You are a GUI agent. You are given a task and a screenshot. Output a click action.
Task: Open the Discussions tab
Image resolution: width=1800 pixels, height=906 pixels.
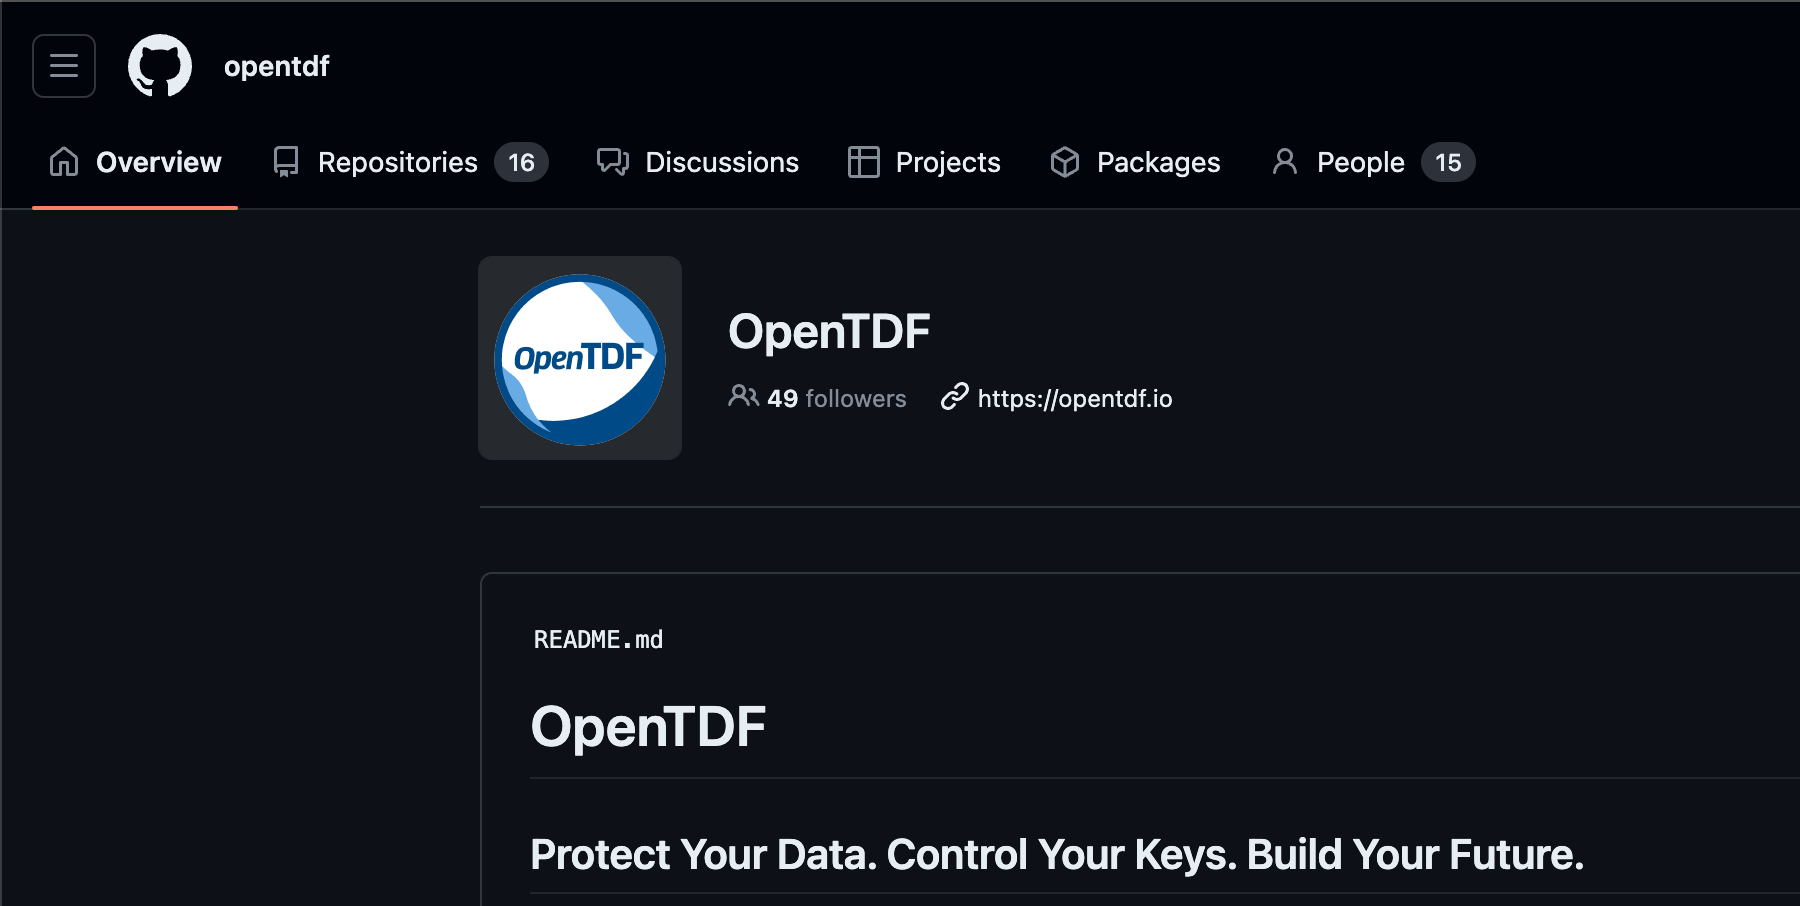721,162
